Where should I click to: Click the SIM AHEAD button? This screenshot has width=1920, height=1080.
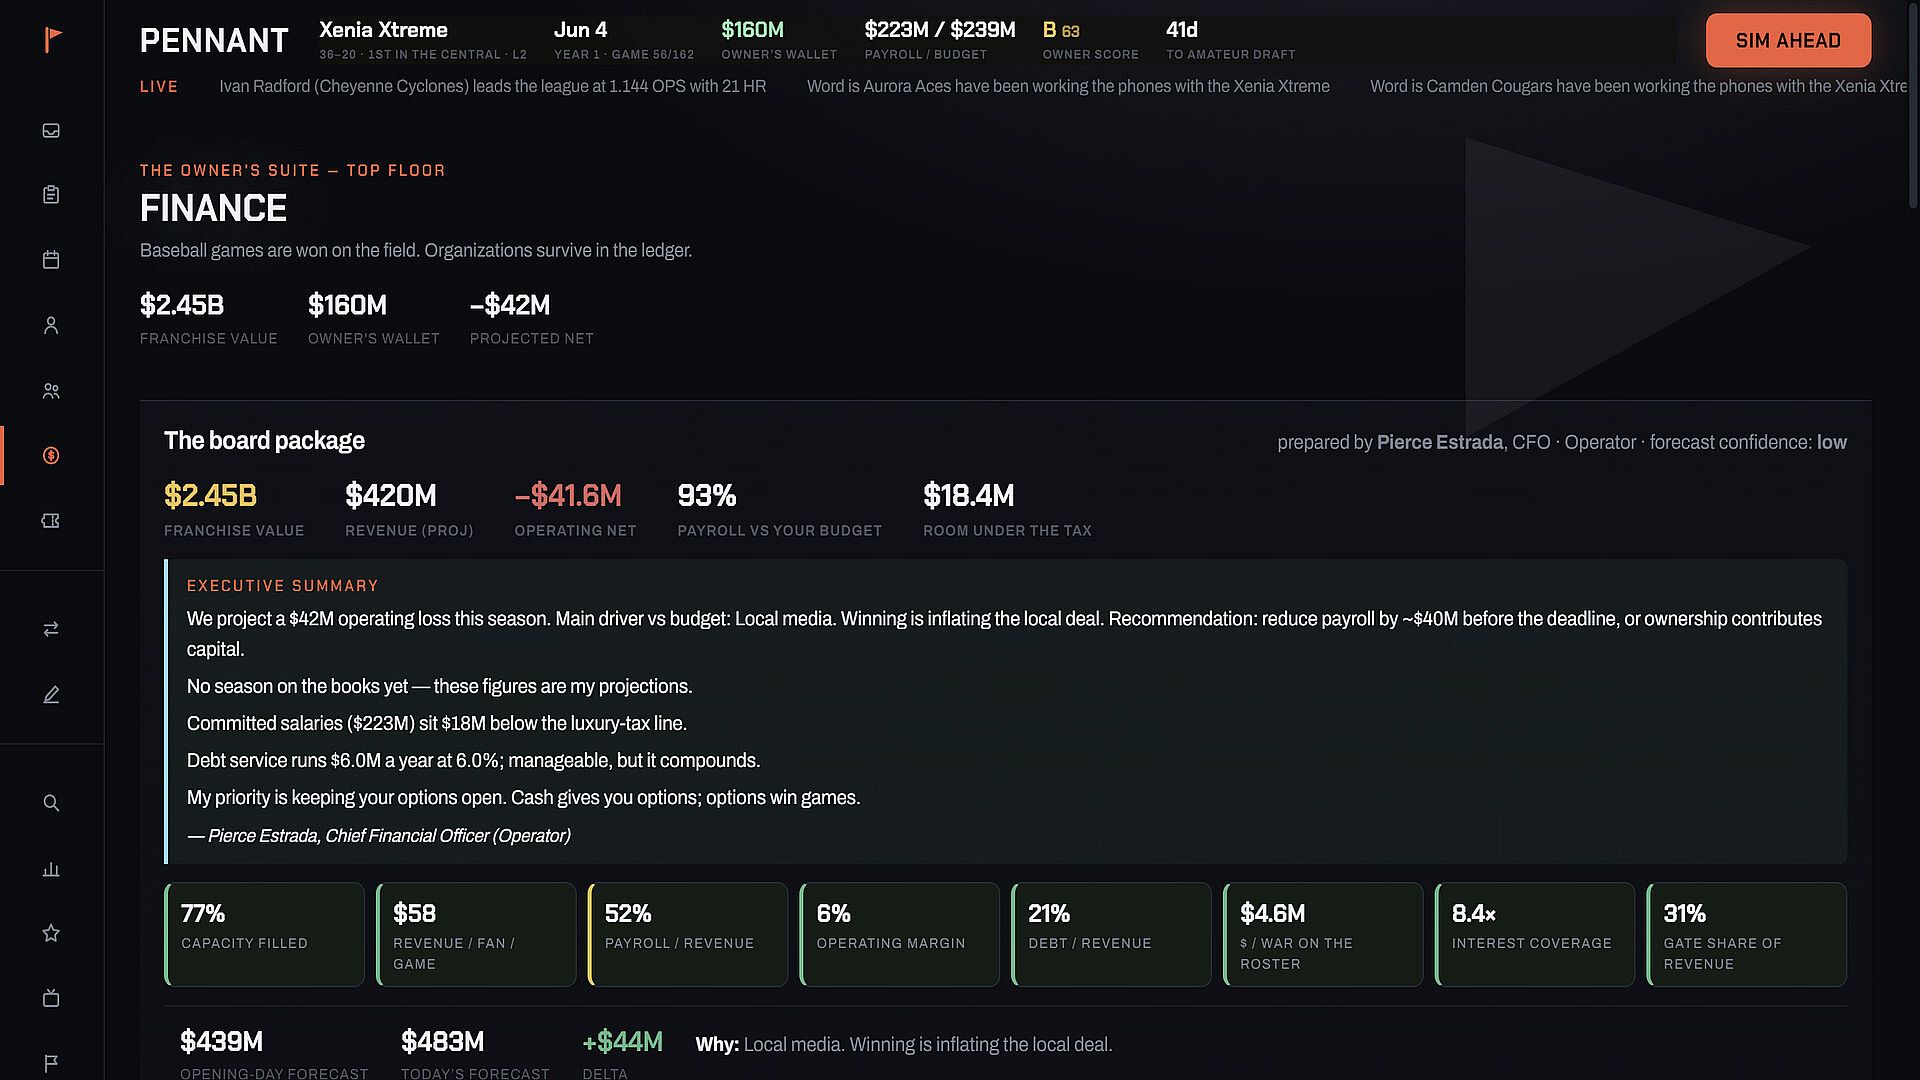(1788, 40)
